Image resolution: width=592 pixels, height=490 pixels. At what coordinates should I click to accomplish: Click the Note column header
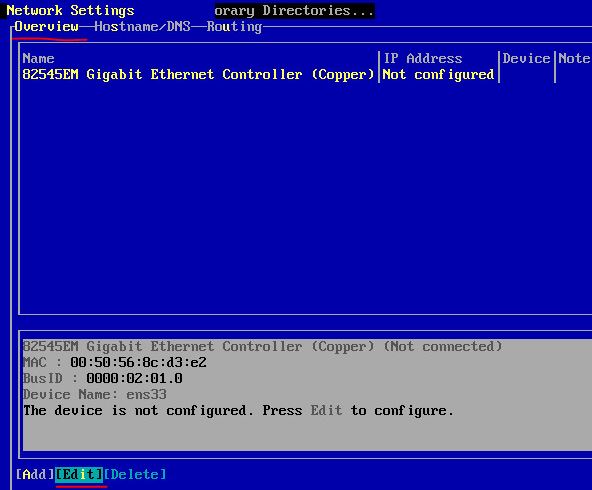574,59
